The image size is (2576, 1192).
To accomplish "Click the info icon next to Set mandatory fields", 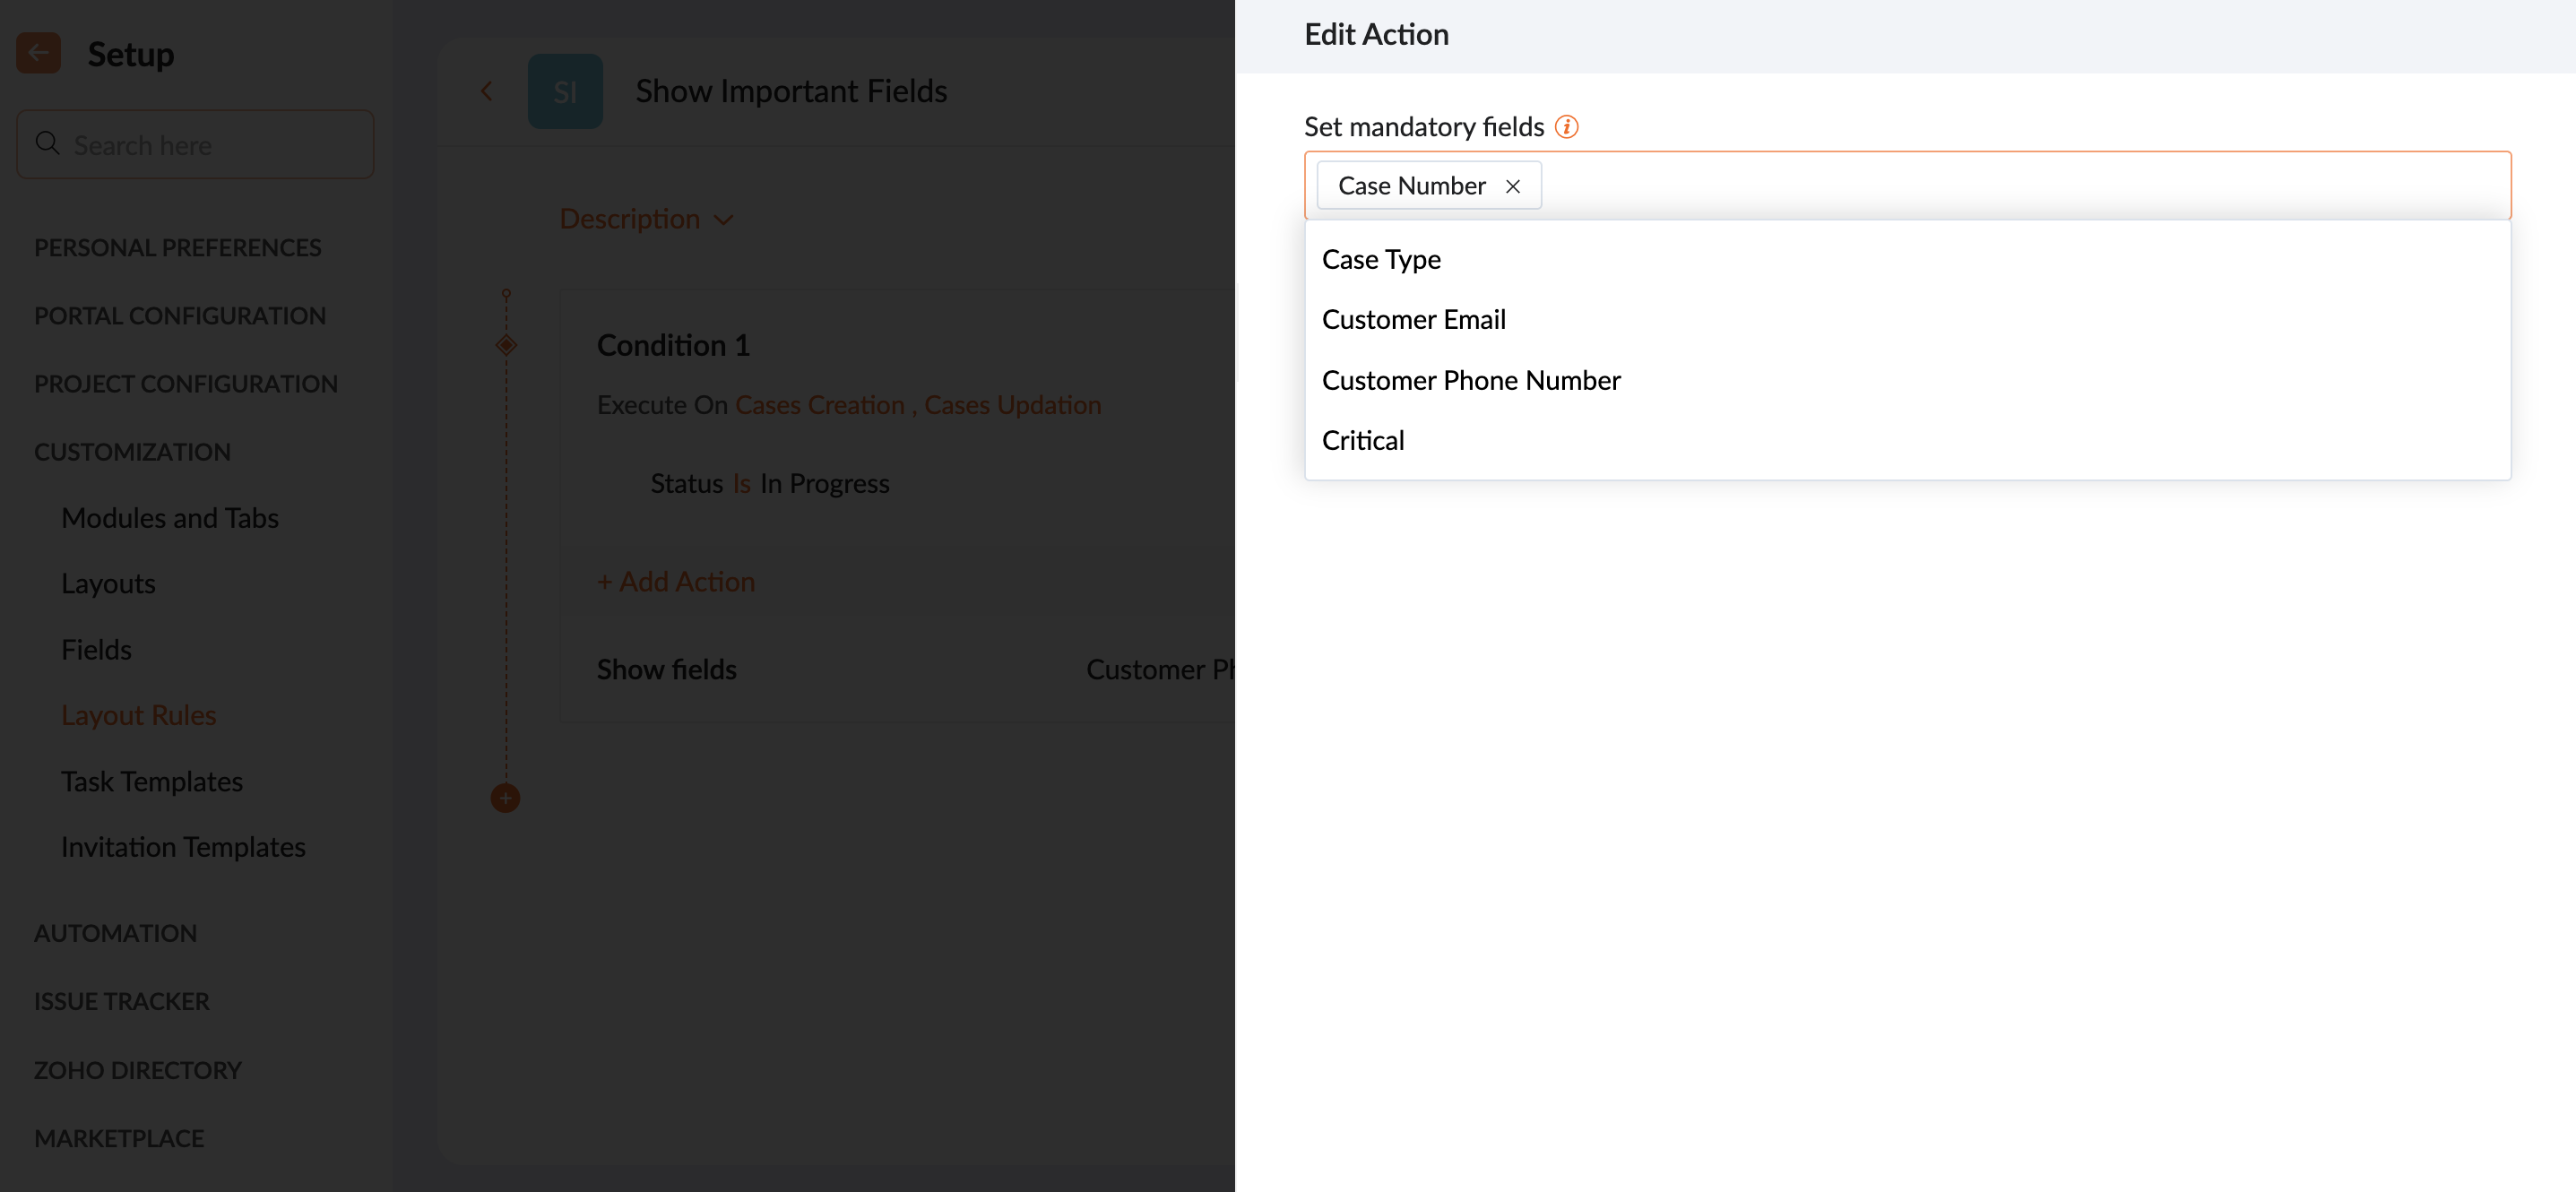I will tap(1567, 127).
